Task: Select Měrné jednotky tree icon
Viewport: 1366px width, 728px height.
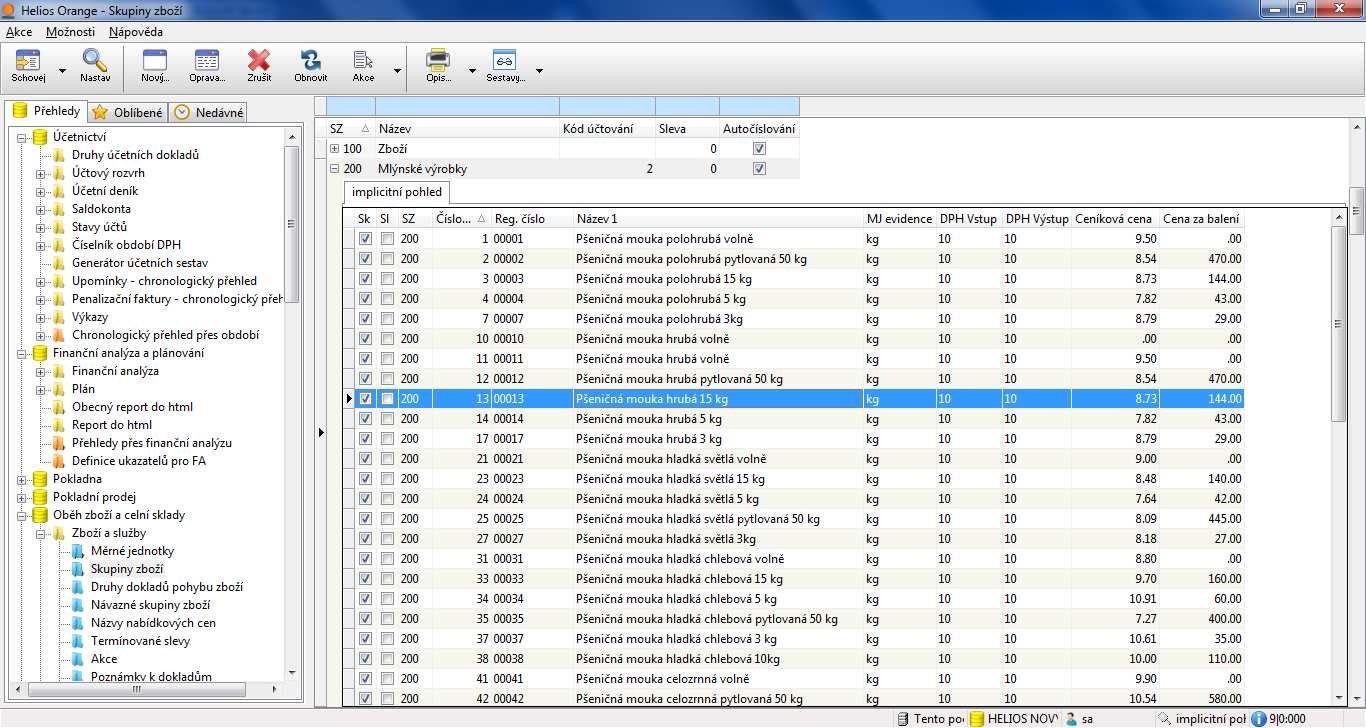Action: click(79, 551)
